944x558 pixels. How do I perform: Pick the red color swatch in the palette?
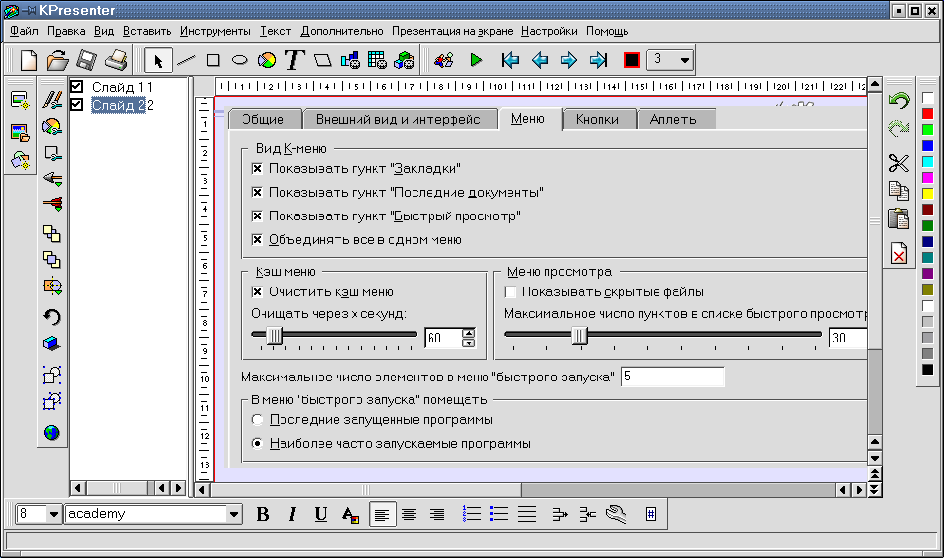tap(928, 113)
